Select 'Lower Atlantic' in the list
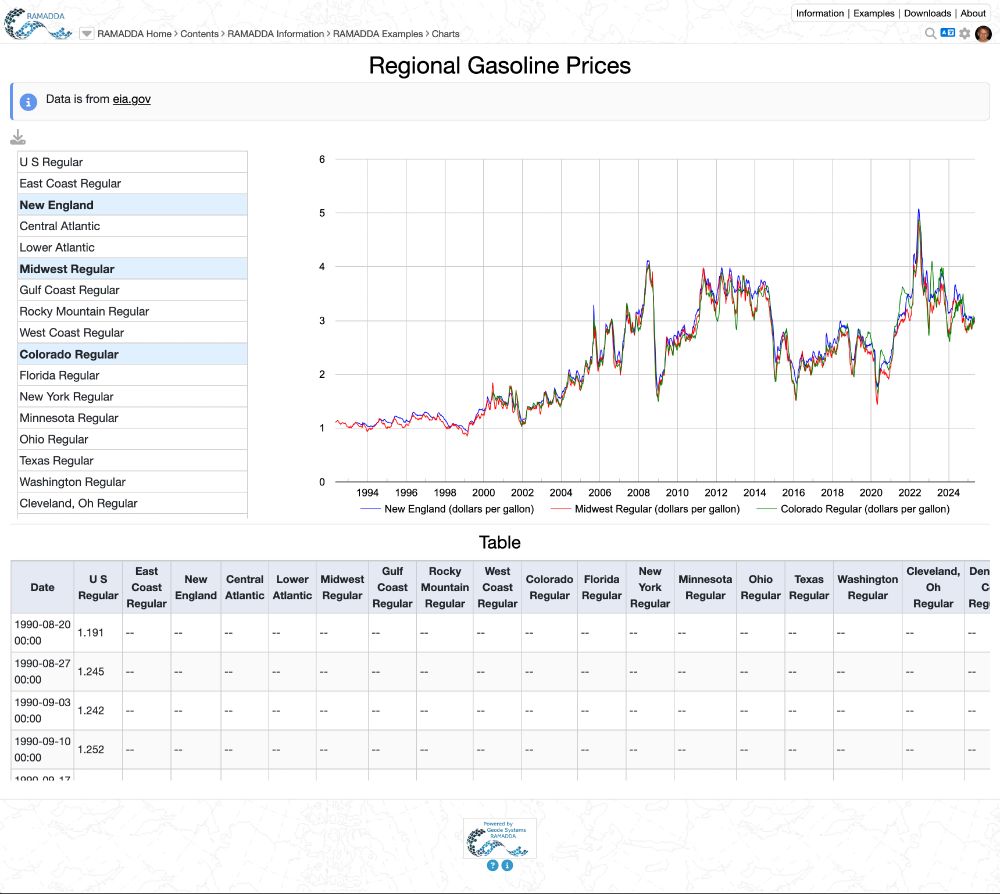The width and height of the screenshot is (1000, 894). click(133, 247)
